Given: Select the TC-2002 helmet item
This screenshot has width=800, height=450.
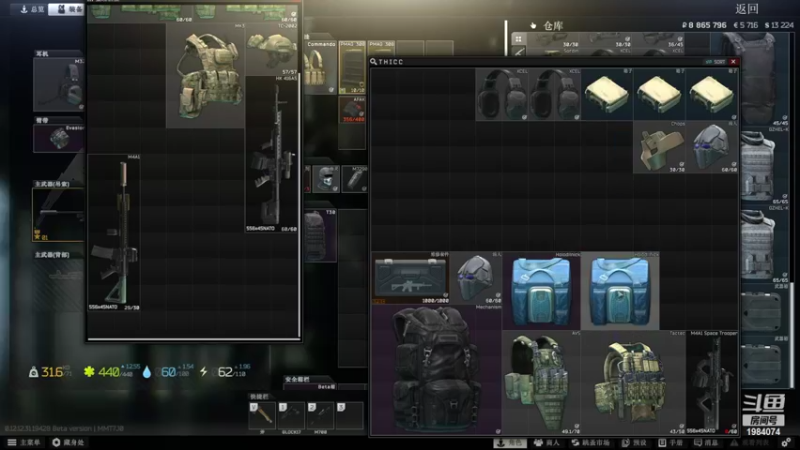Looking at the screenshot, I should [x=271, y=49].
